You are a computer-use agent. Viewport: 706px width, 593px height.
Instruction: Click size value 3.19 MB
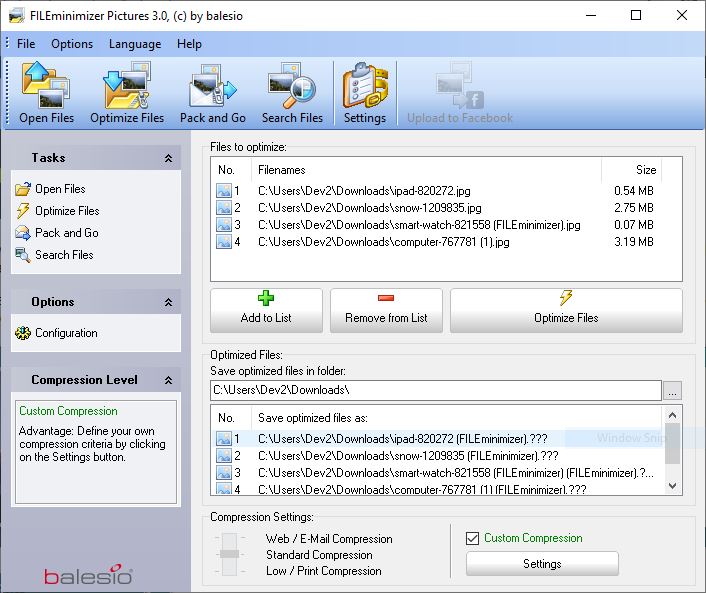(x=634, y=242)
